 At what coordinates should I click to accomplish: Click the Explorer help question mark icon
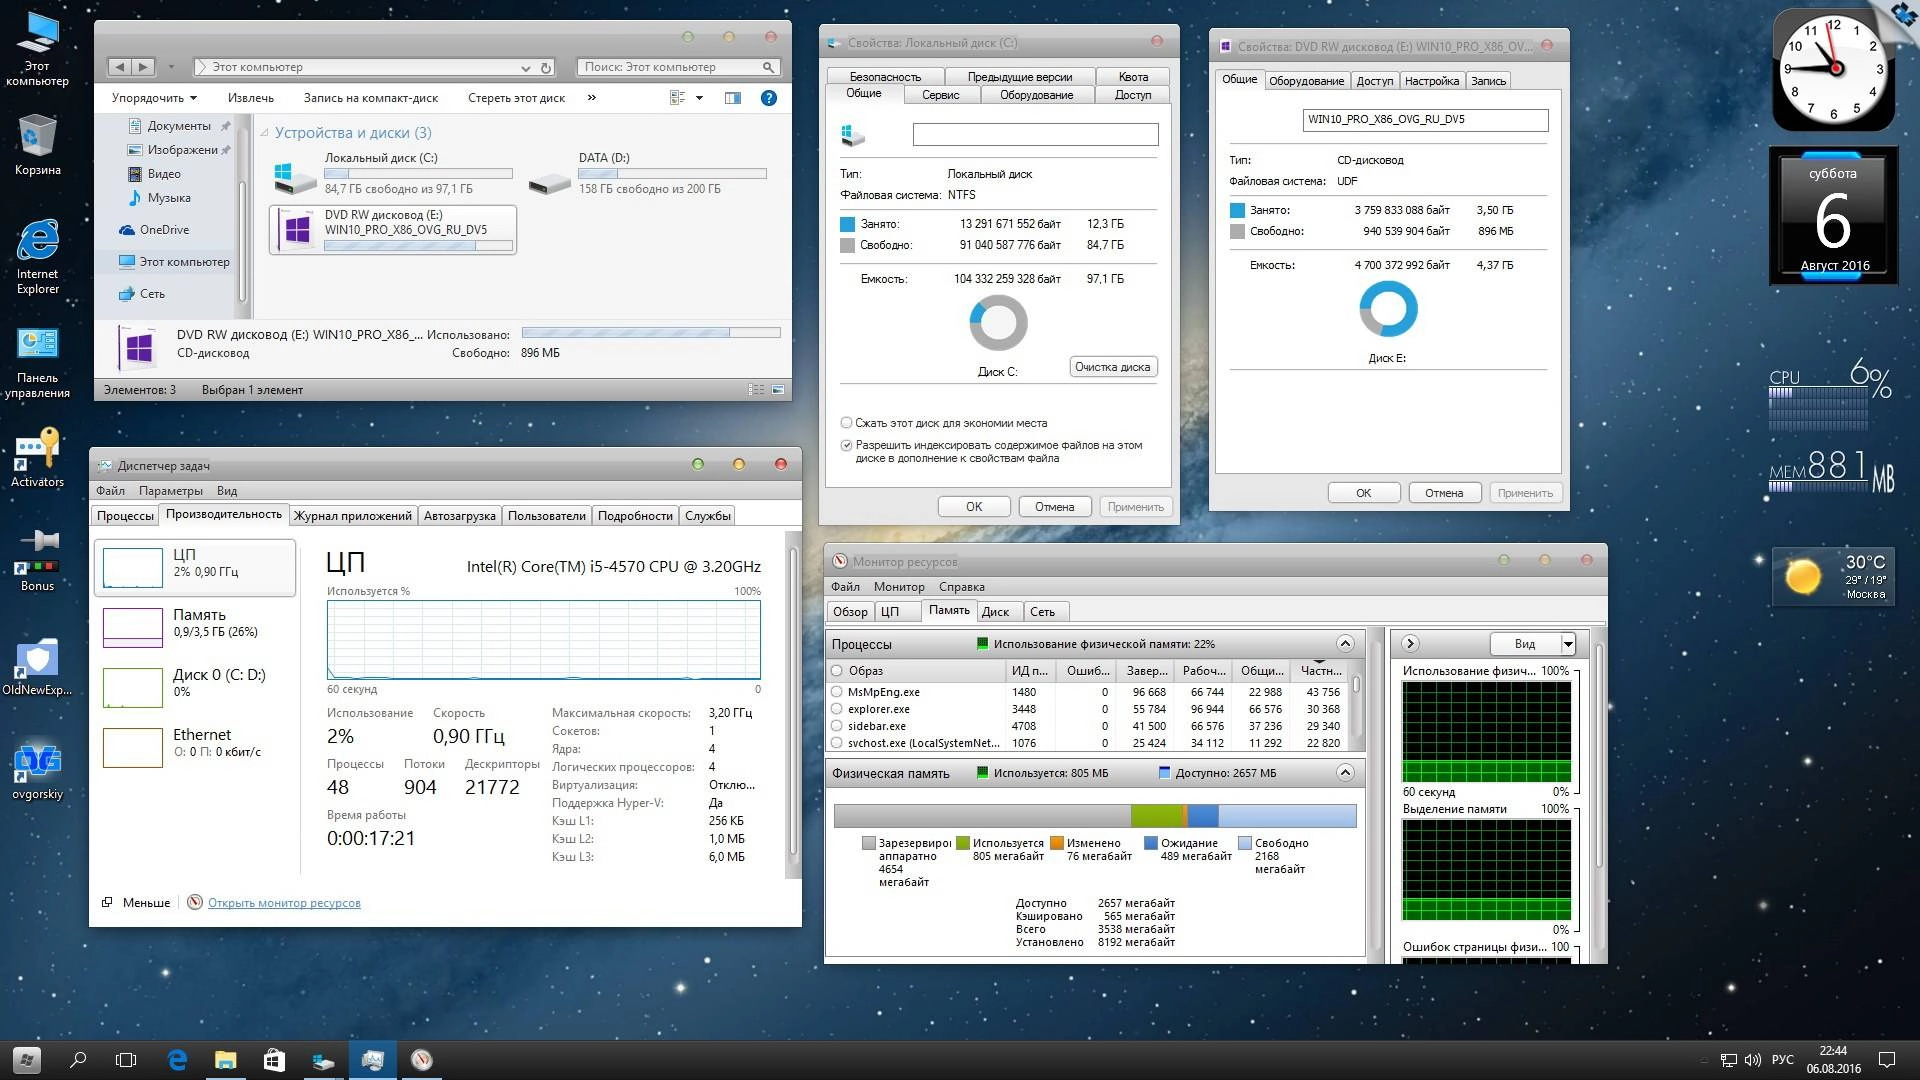tap(768, 98)
